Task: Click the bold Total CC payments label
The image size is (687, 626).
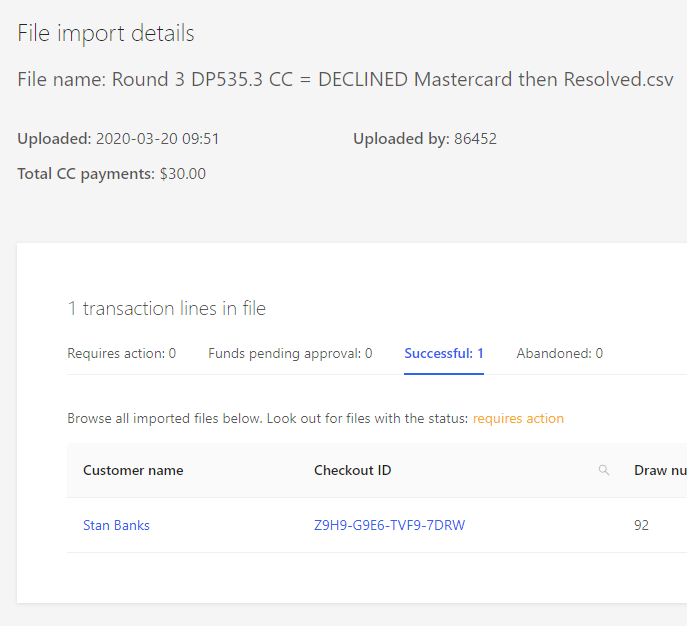Action: tap(86, 174)
